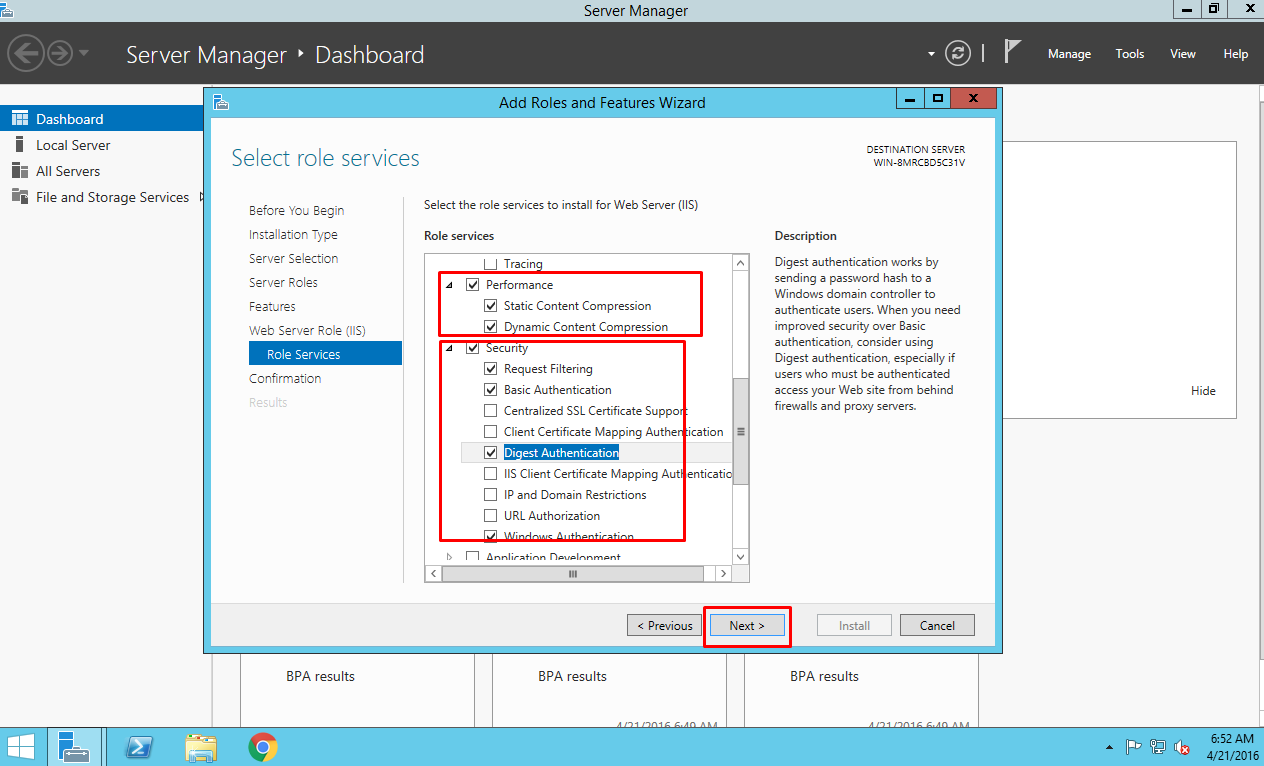1264x766 pixels.
Task: Uncheck Basic Authentication
Action: tap(490, 390)
